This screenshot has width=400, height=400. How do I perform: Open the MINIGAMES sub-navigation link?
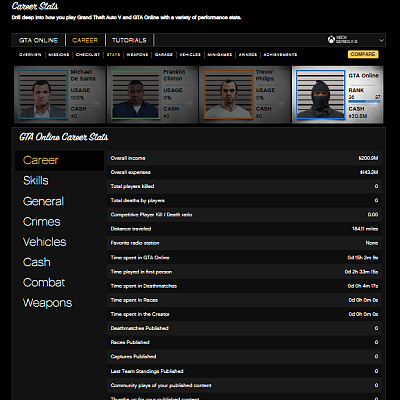pyautogui.click(x=220, y=55)
